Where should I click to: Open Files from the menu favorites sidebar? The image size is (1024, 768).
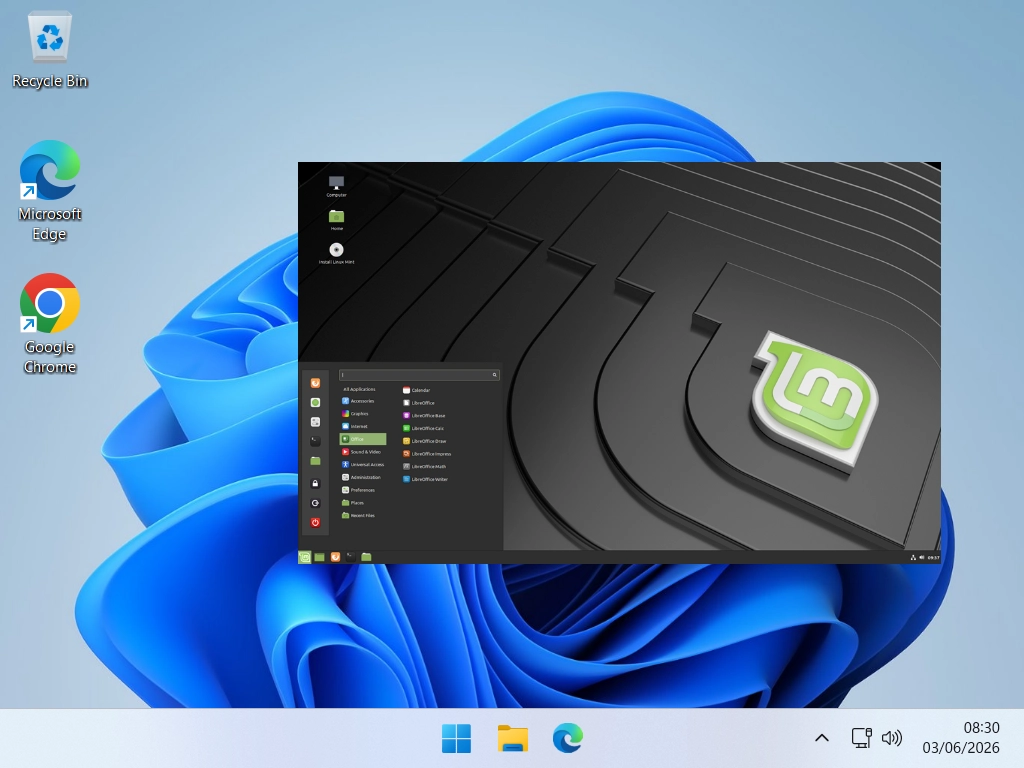[315, 460]
